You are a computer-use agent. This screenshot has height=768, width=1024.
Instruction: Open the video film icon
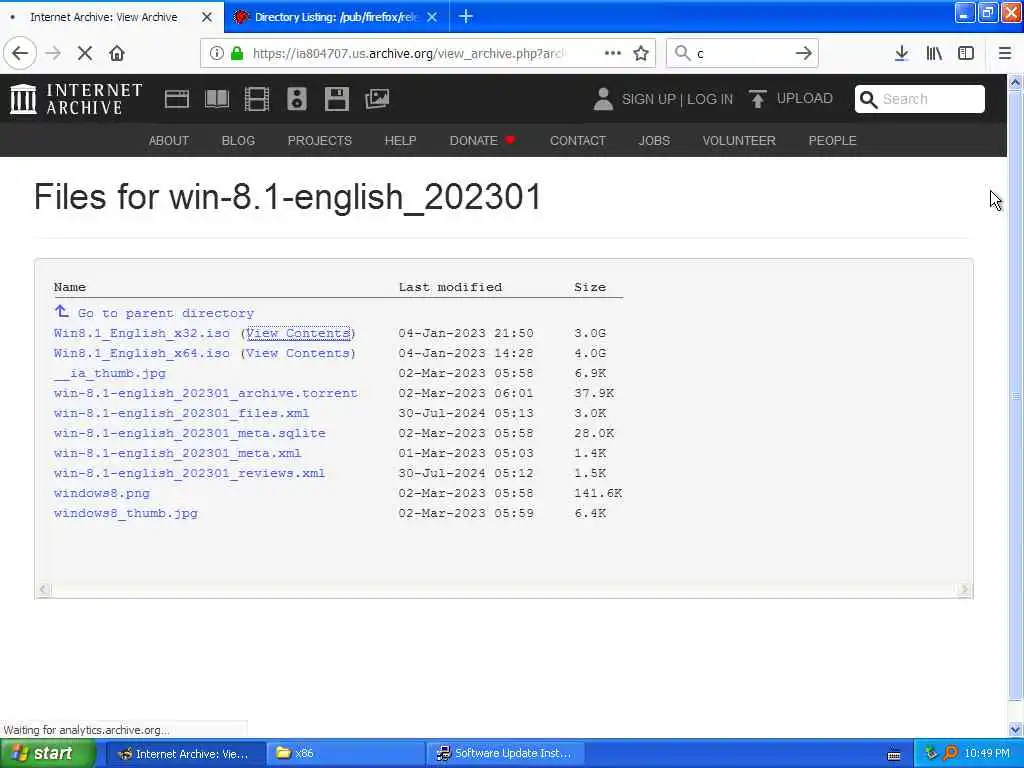tap(257, 99)
